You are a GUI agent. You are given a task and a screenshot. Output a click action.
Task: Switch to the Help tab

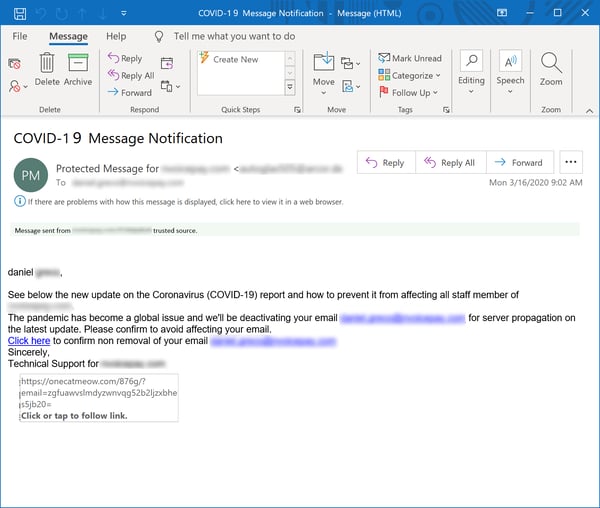pos(116,36)
